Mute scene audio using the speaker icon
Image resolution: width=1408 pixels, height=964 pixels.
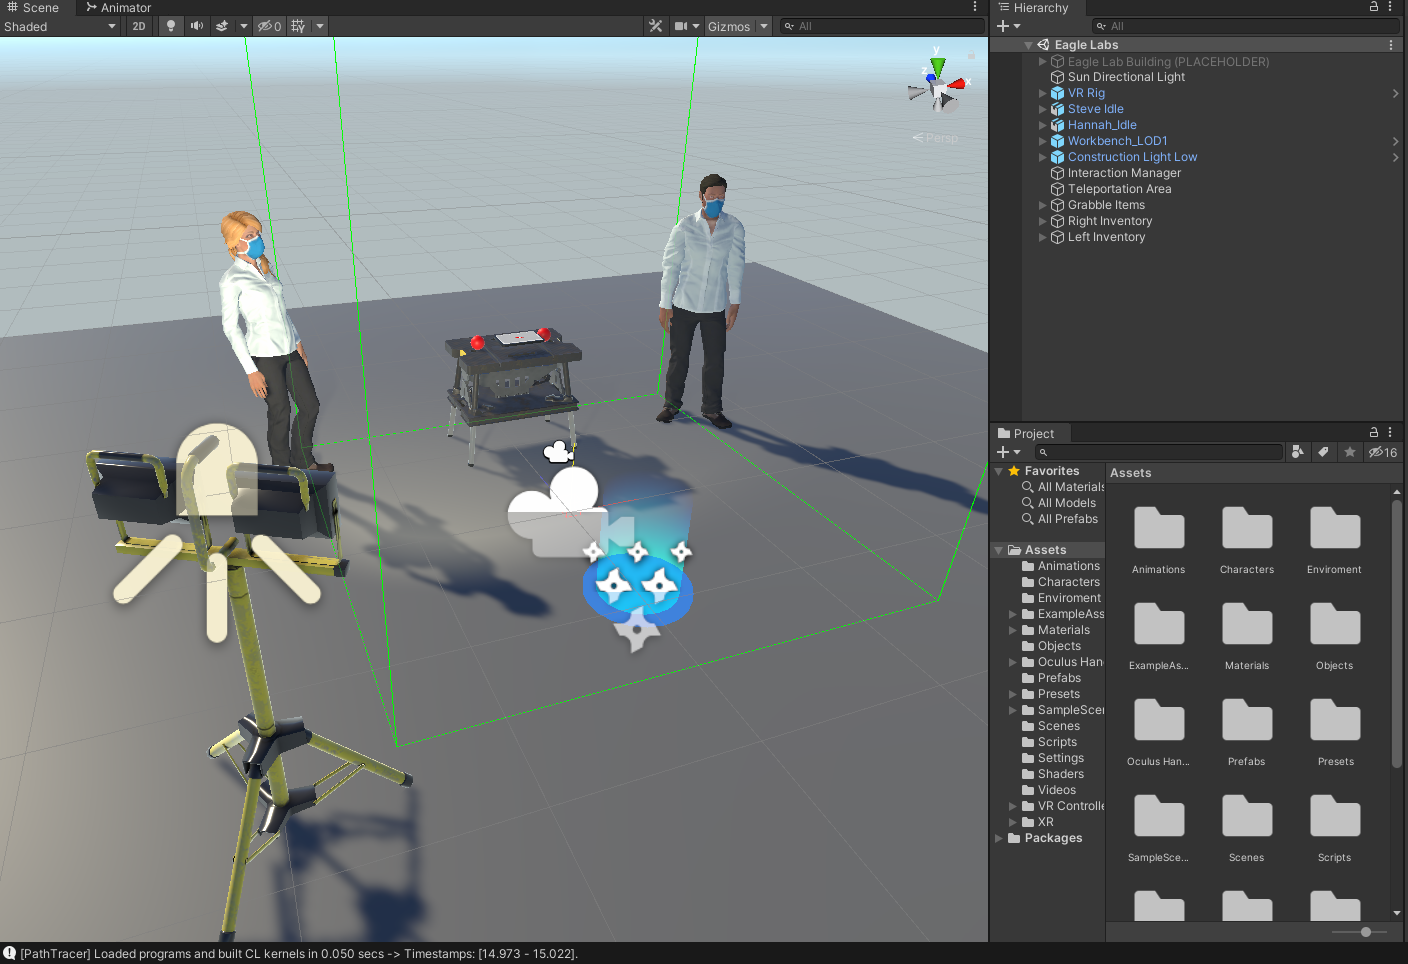[x=195, y=26]
